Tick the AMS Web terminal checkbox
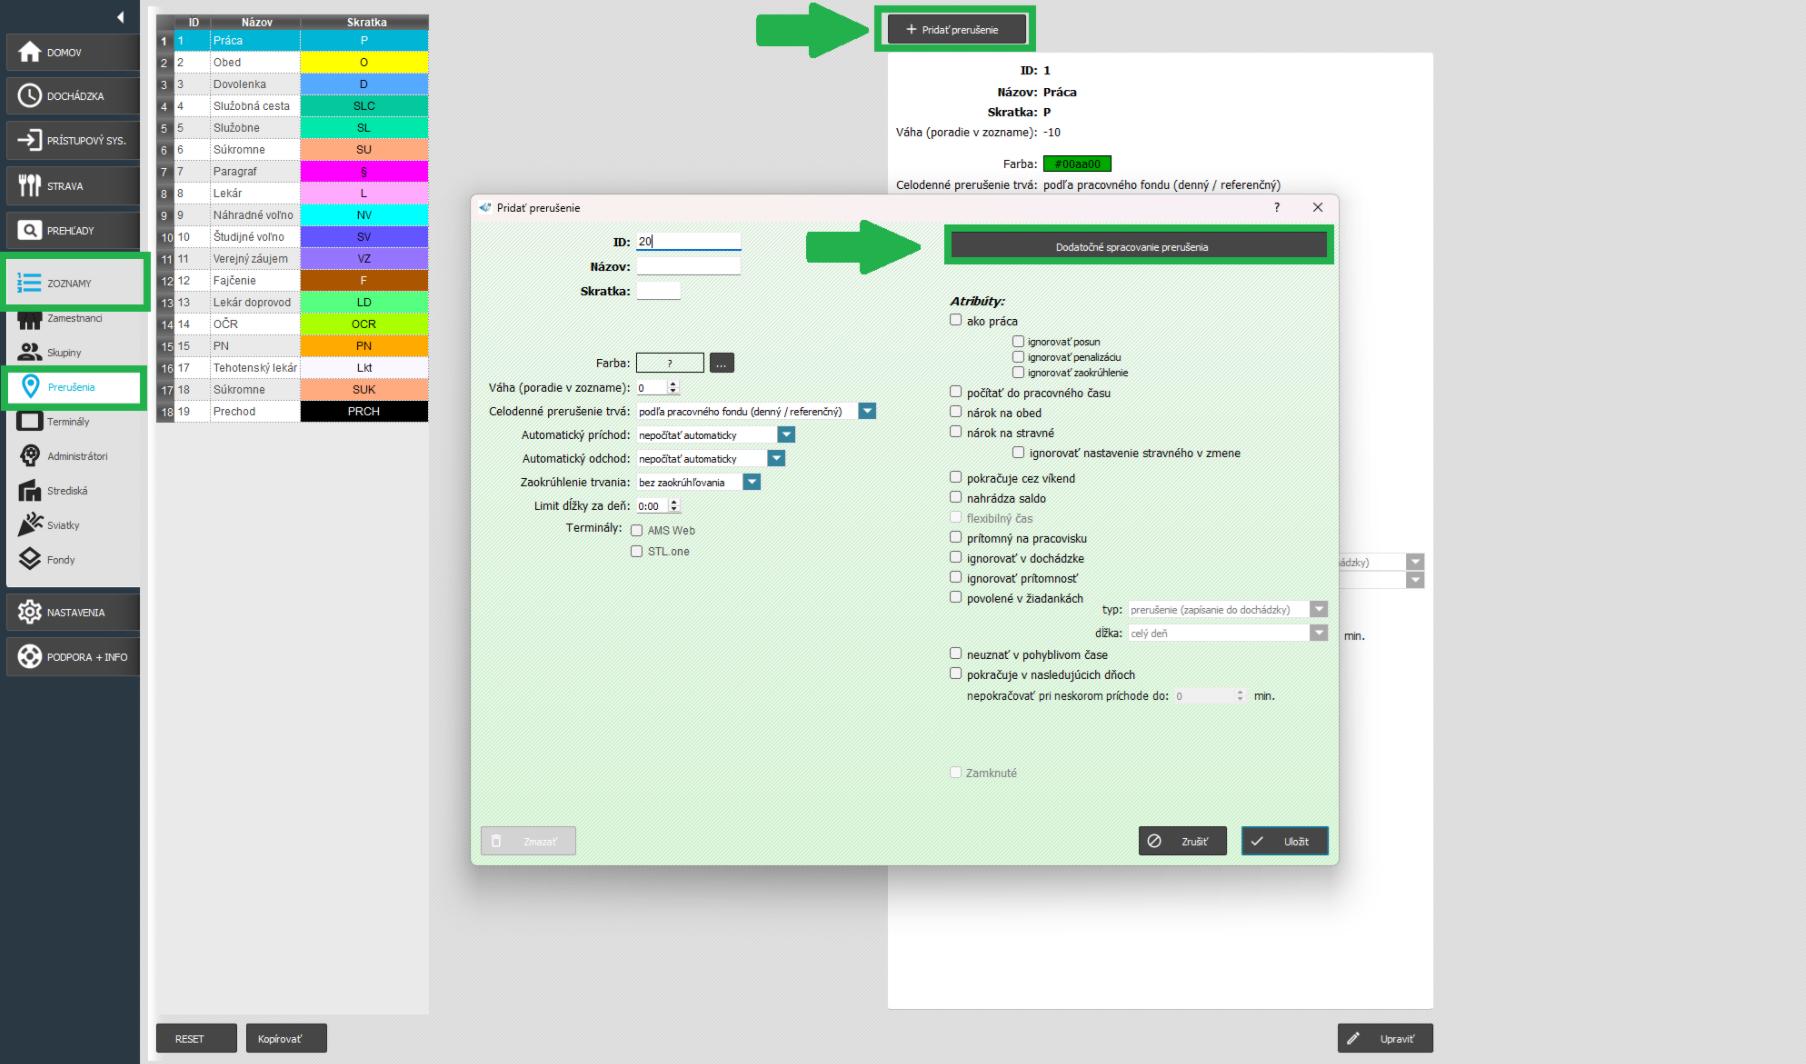Screen dimensions: 1806x1064 pos(637,531)
